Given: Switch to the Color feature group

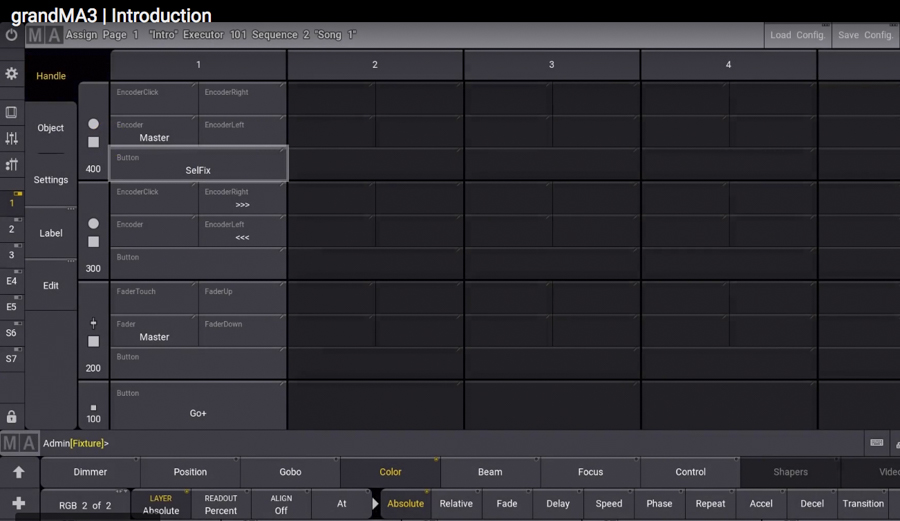Looking at the screenshot, I should [390, 472].
